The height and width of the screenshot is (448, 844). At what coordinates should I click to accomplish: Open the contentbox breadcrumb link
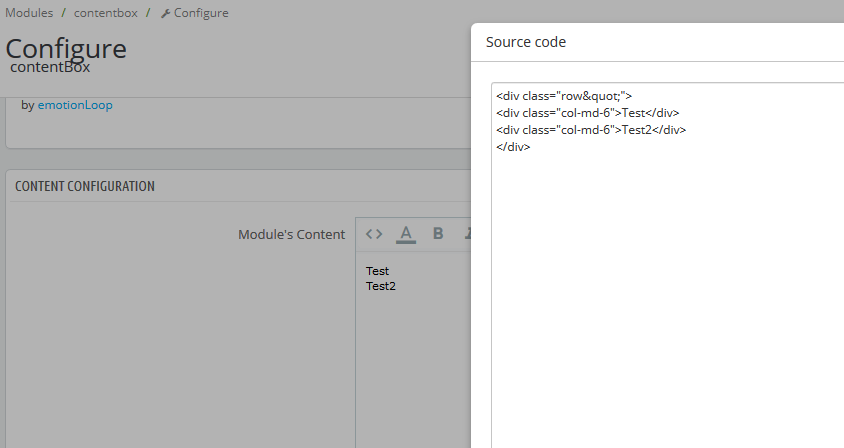click(106, 13)
